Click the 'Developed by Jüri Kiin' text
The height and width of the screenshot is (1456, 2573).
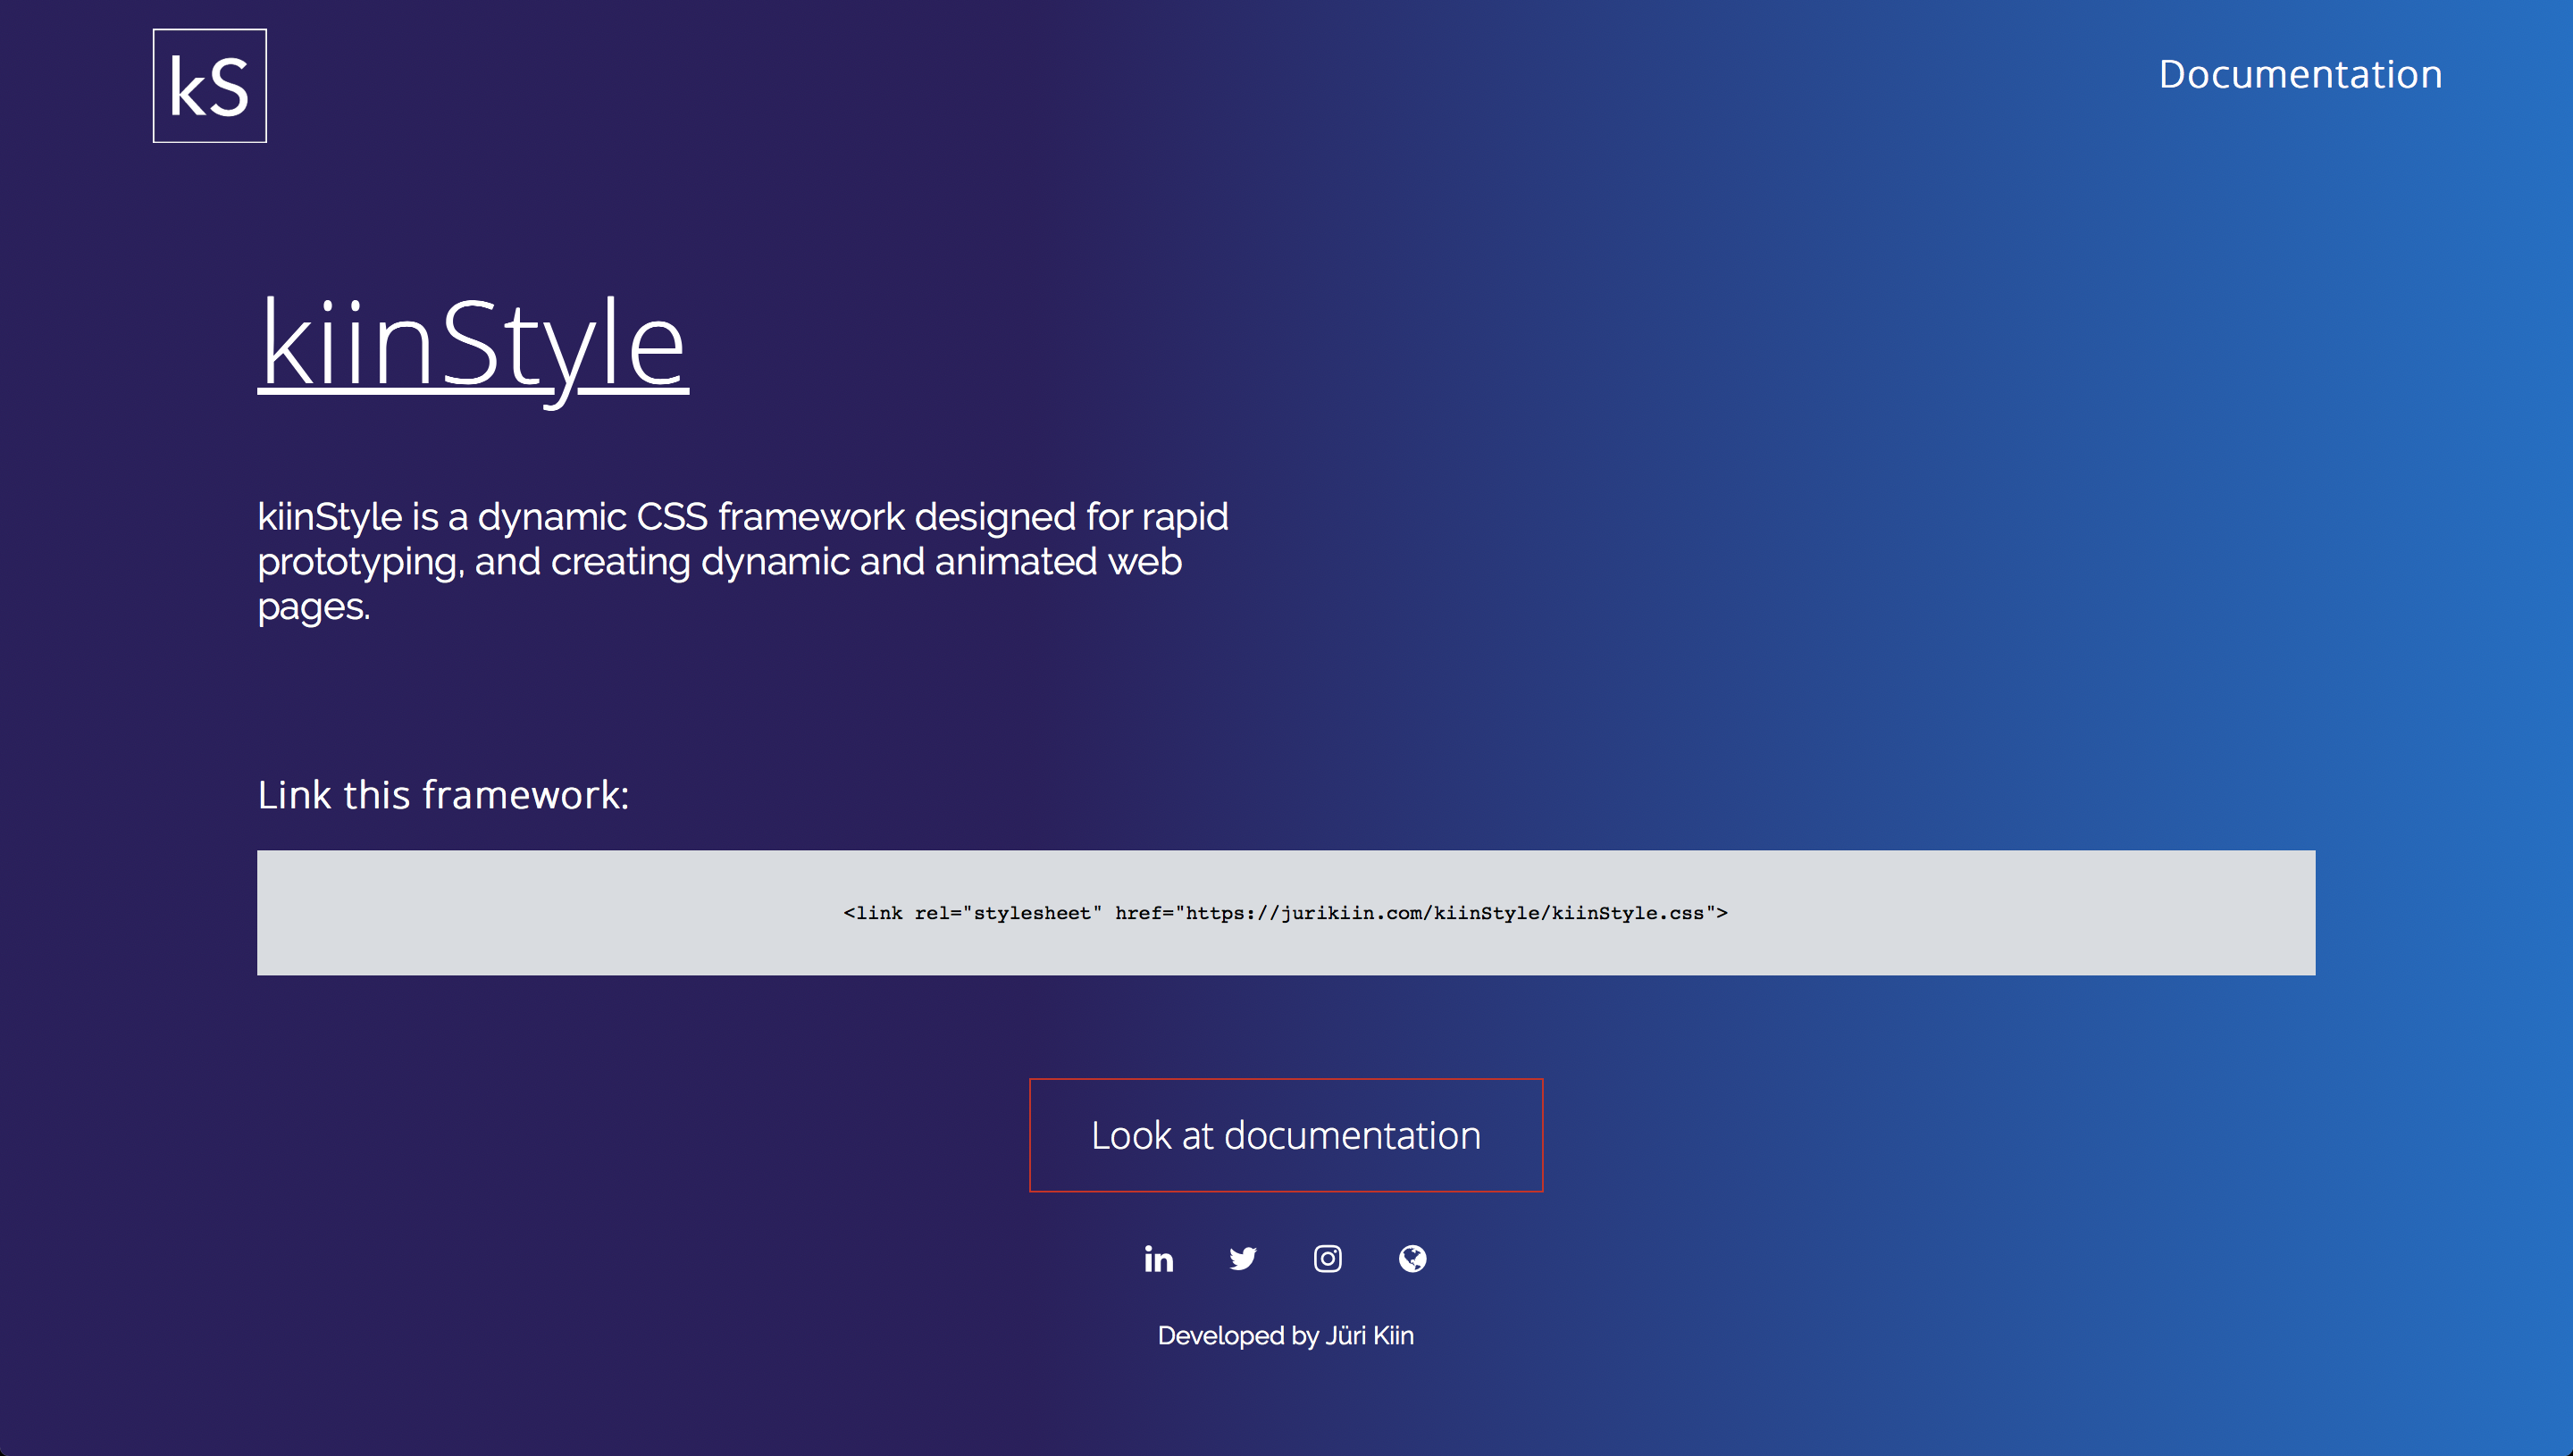pyautogui.click(x=1286, y=1336)
